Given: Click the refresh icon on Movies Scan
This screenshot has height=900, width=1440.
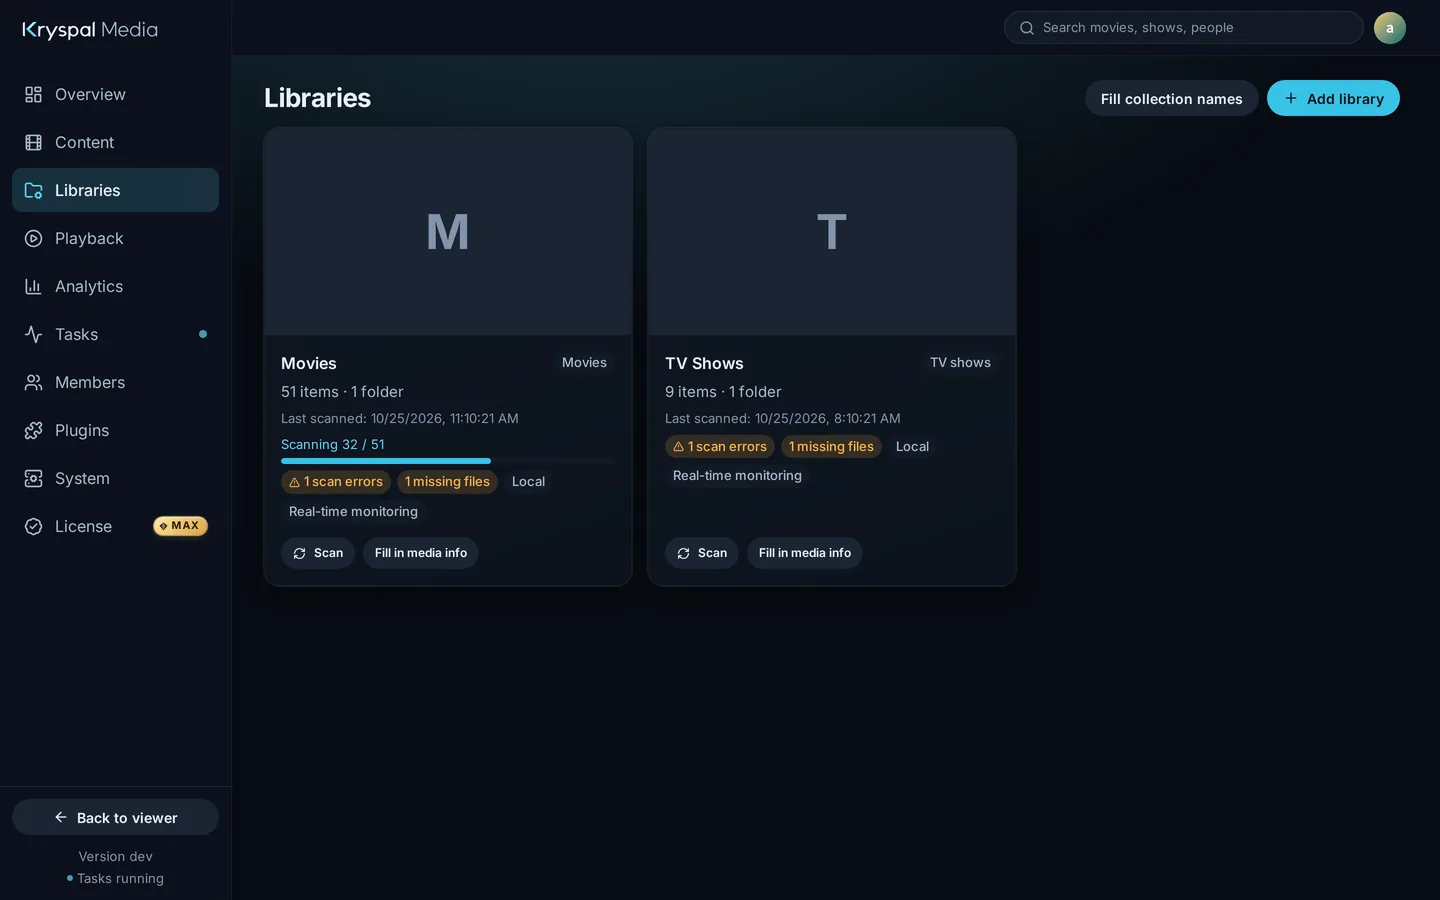Looking at the screenshot, I should coord(299,553).
